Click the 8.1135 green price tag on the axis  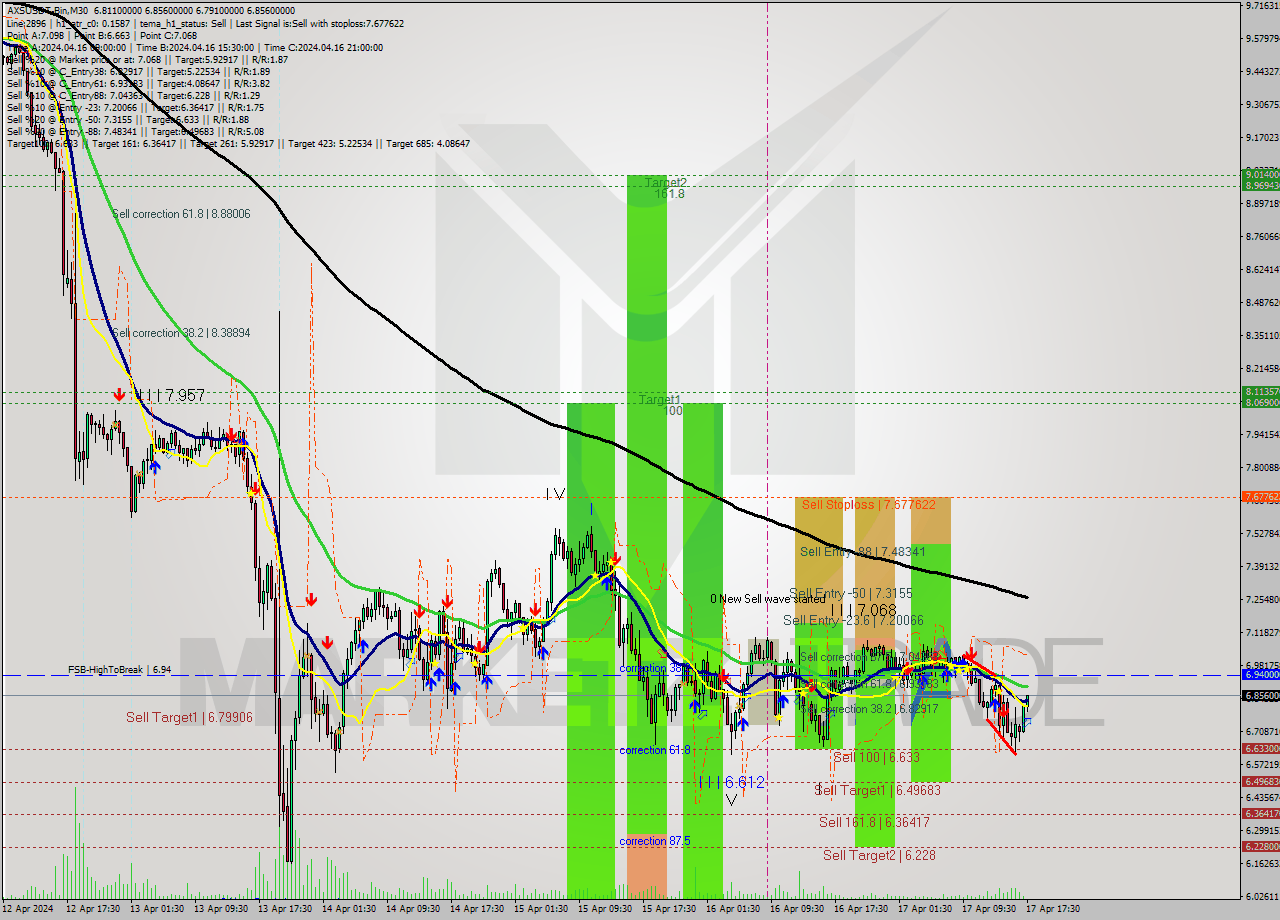tap(1260, 391)
